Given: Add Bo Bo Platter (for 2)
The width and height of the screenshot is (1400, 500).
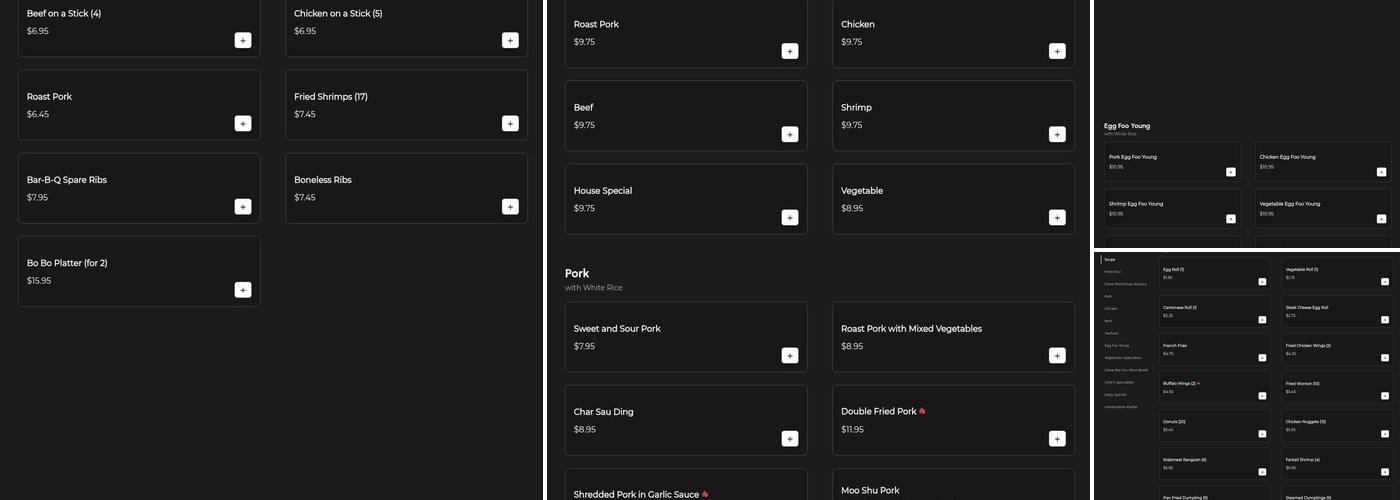Looking at the screenshot, I should point(243,290).
